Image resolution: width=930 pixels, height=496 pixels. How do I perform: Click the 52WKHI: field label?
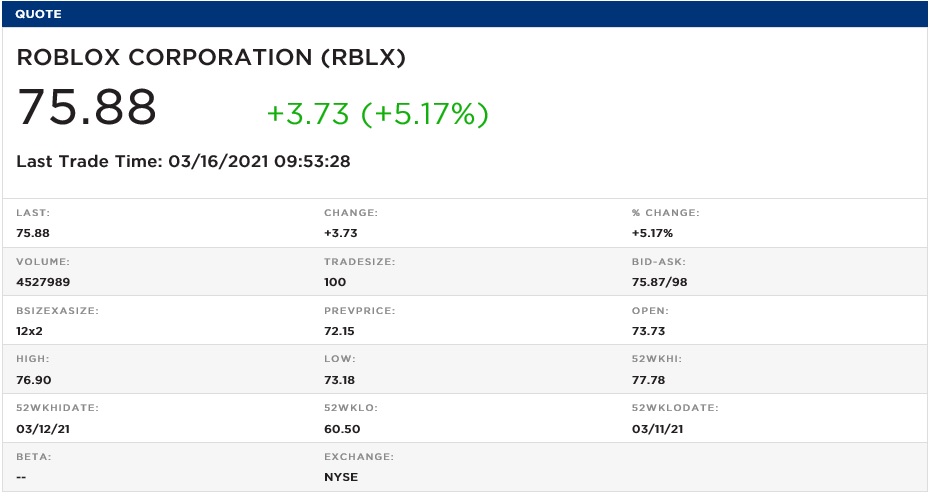click(x=657, y=359)
